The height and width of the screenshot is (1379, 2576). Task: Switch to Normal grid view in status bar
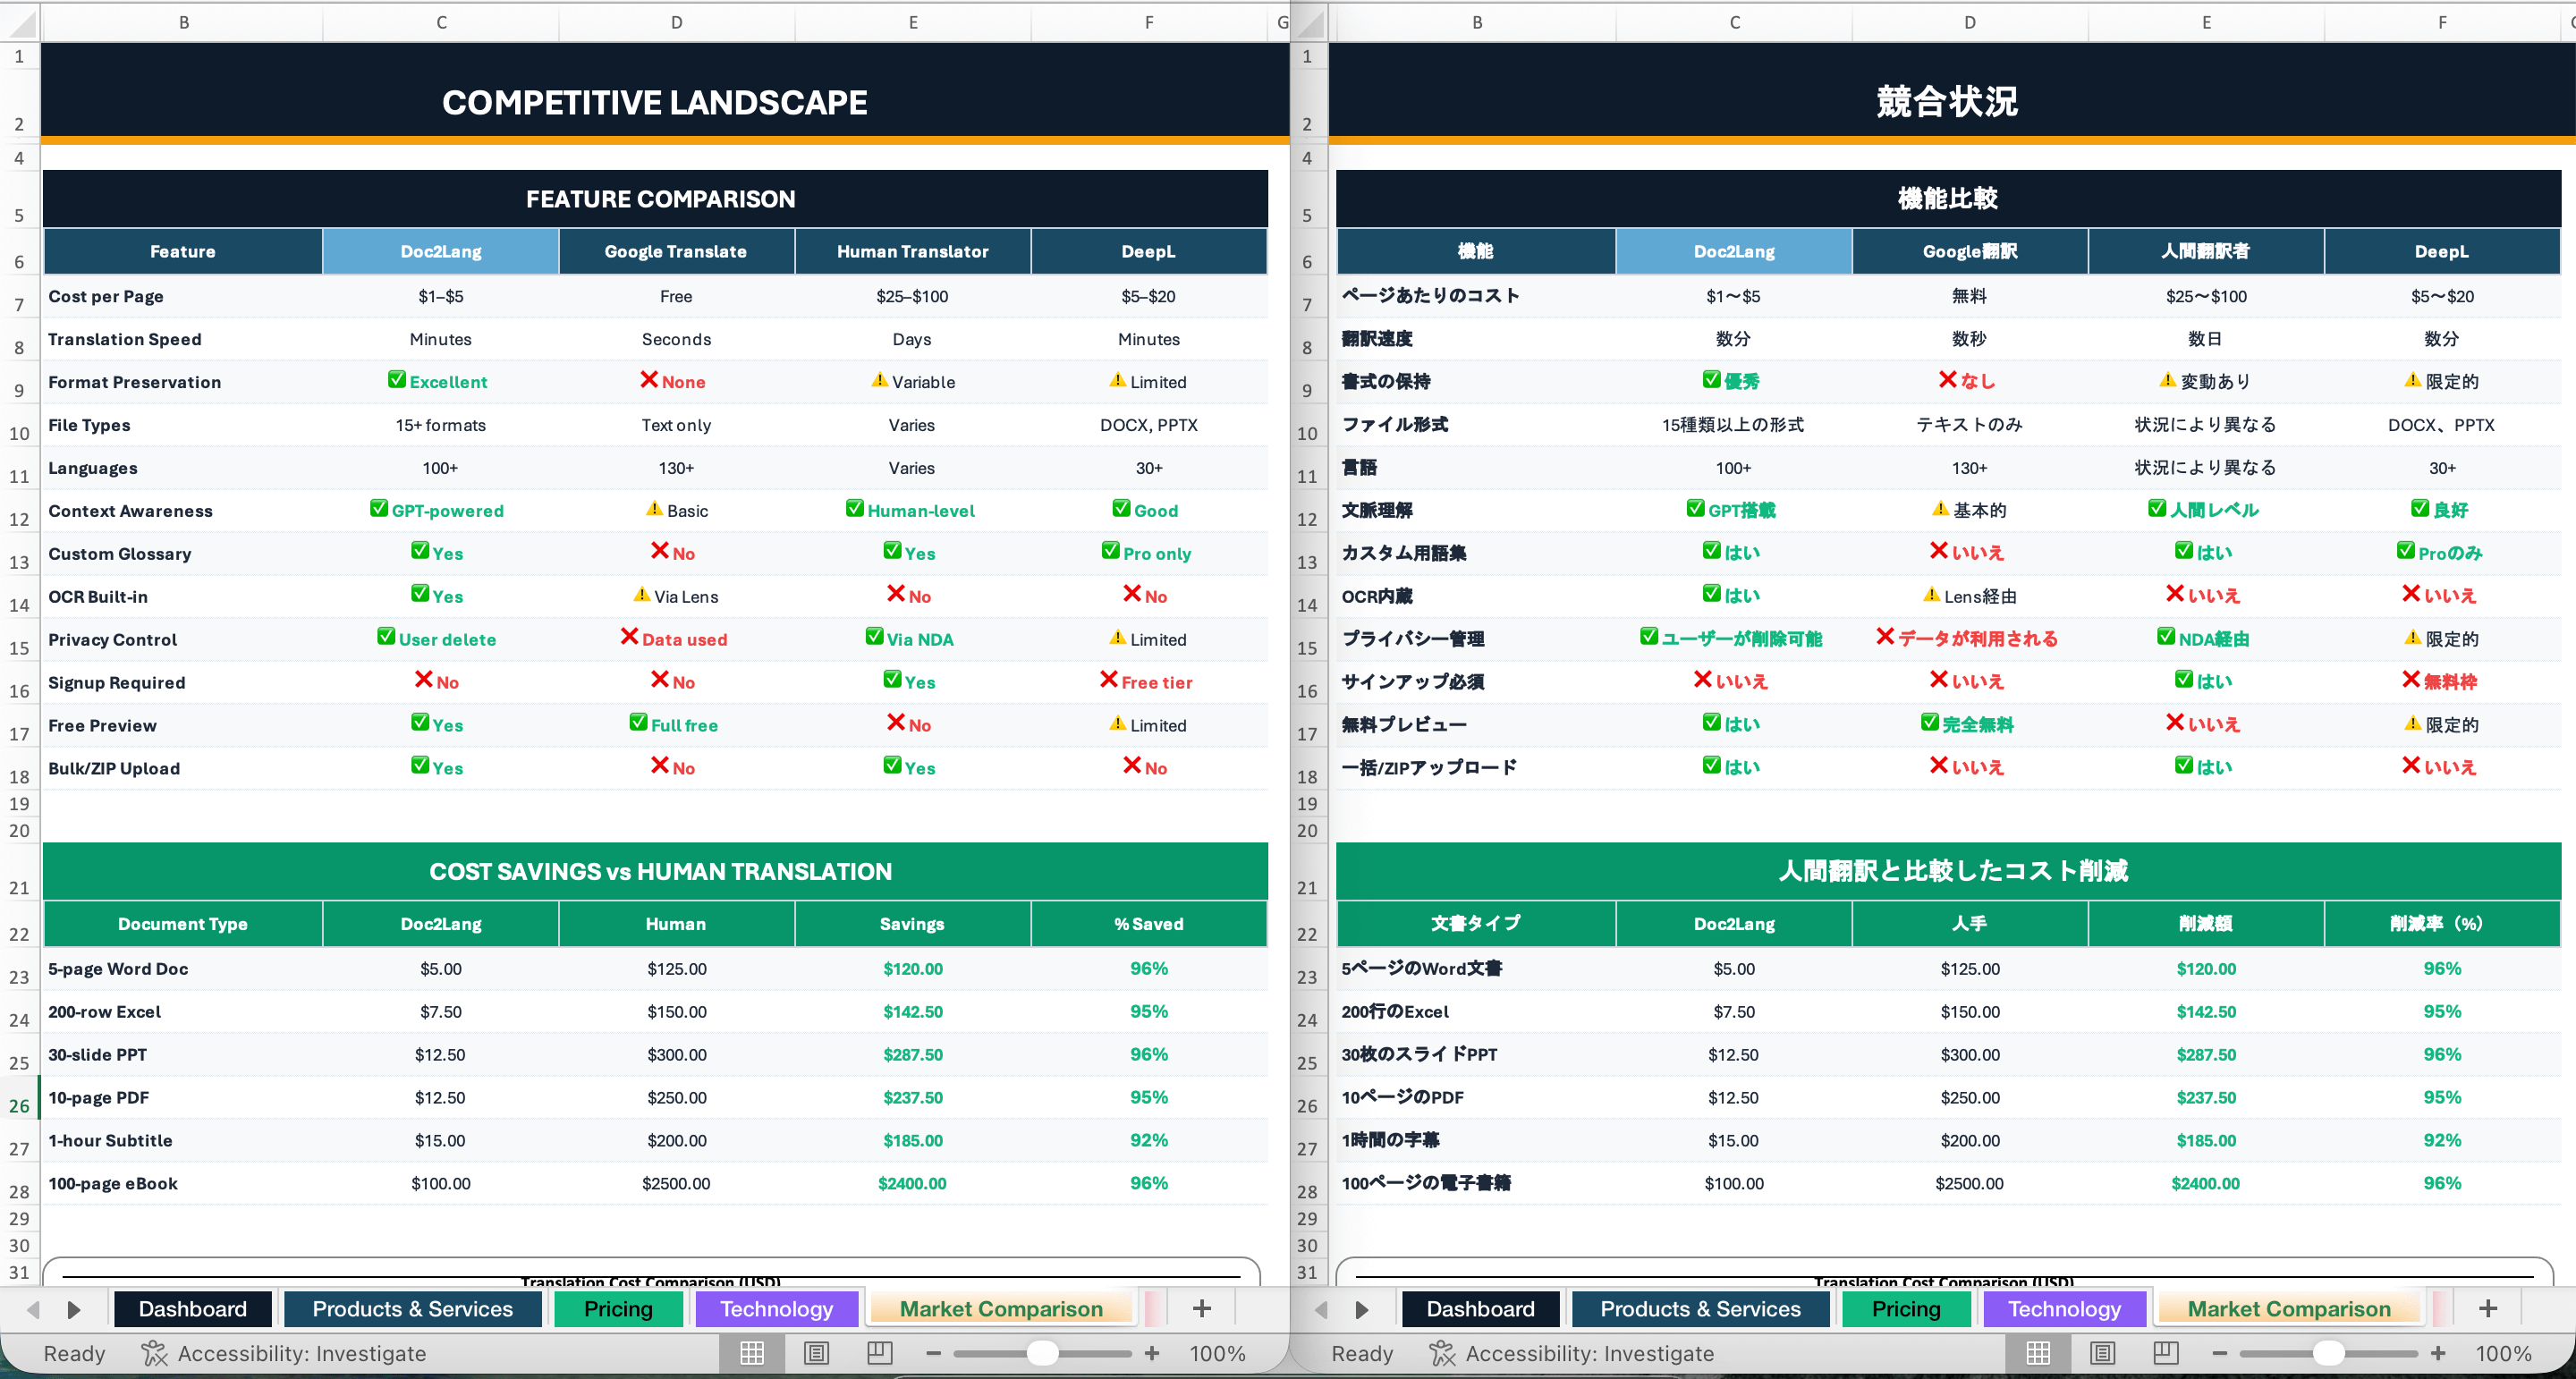click(x=753, y=1353)
